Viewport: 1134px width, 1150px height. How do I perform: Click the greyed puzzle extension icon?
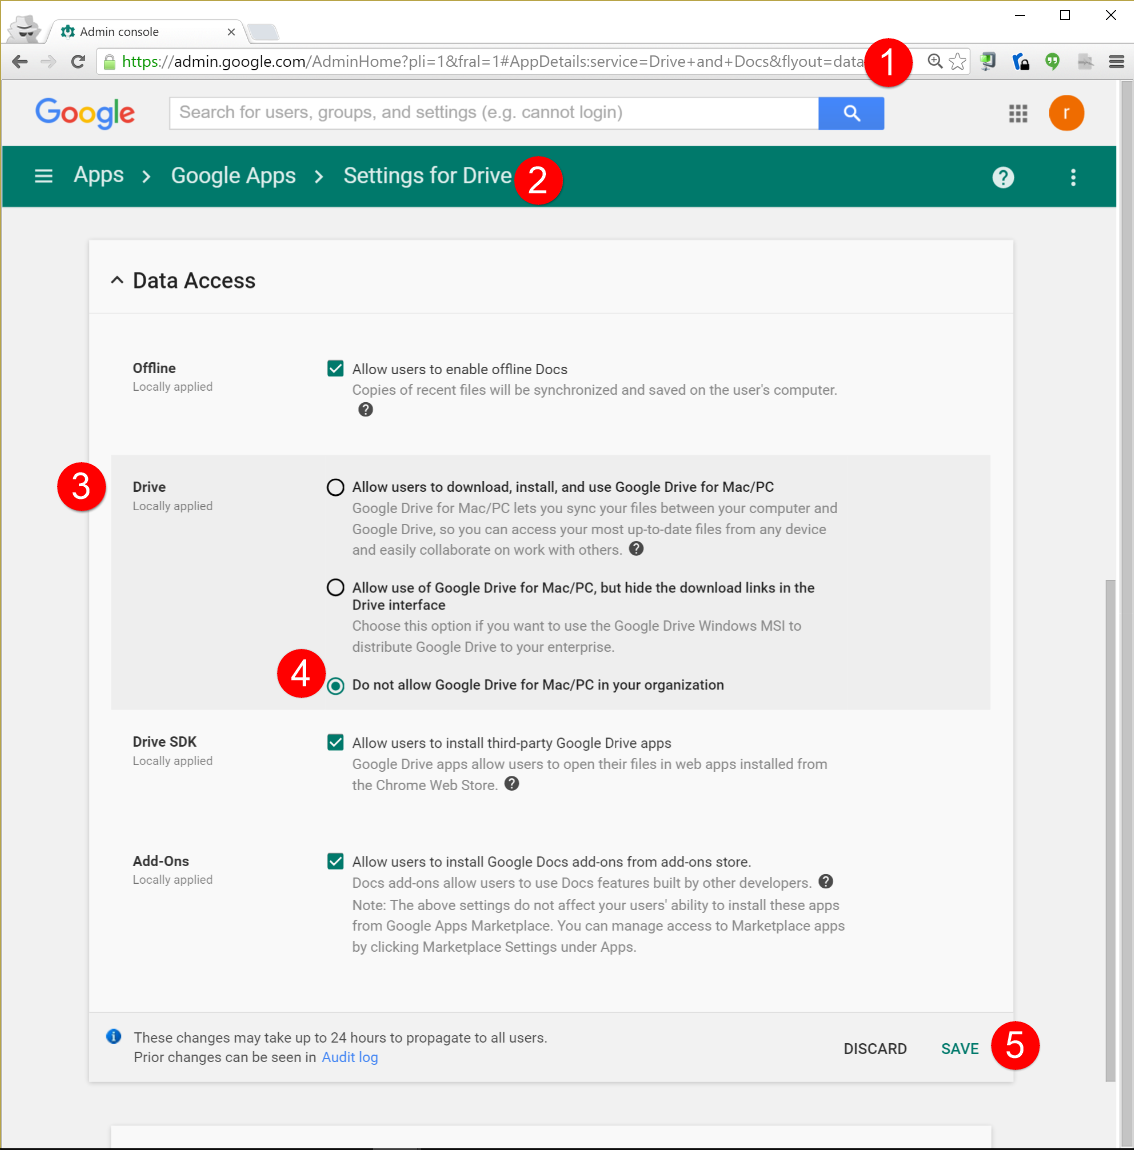pyautogui.click(x=1085, y=62)
